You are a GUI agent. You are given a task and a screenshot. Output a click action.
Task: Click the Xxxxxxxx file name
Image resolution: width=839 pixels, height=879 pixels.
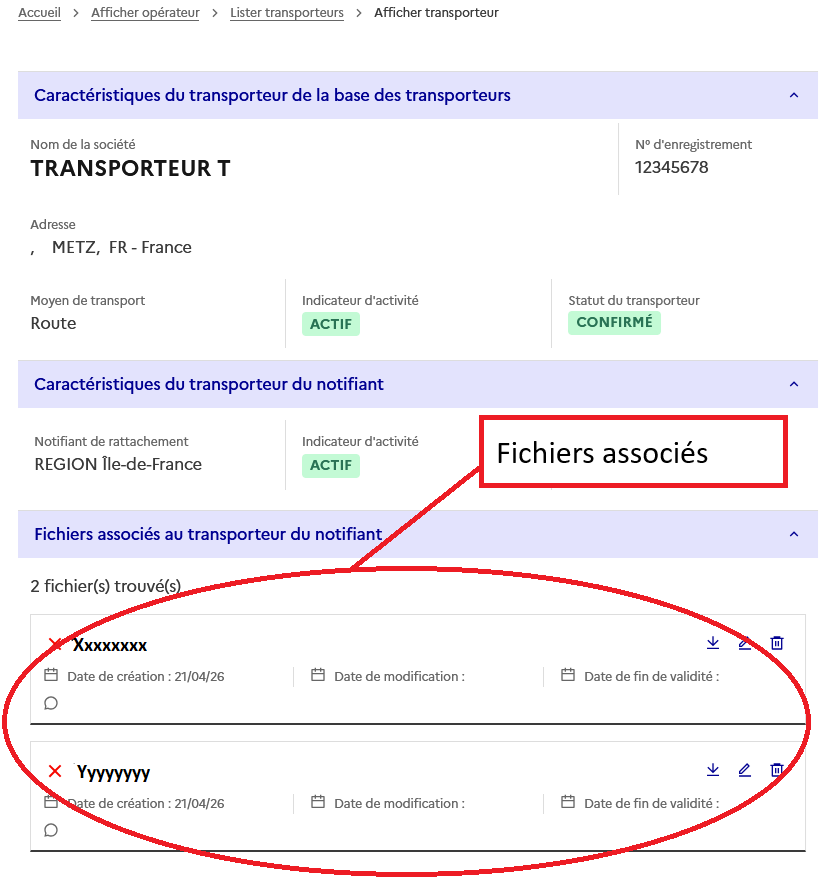point(110,645)
